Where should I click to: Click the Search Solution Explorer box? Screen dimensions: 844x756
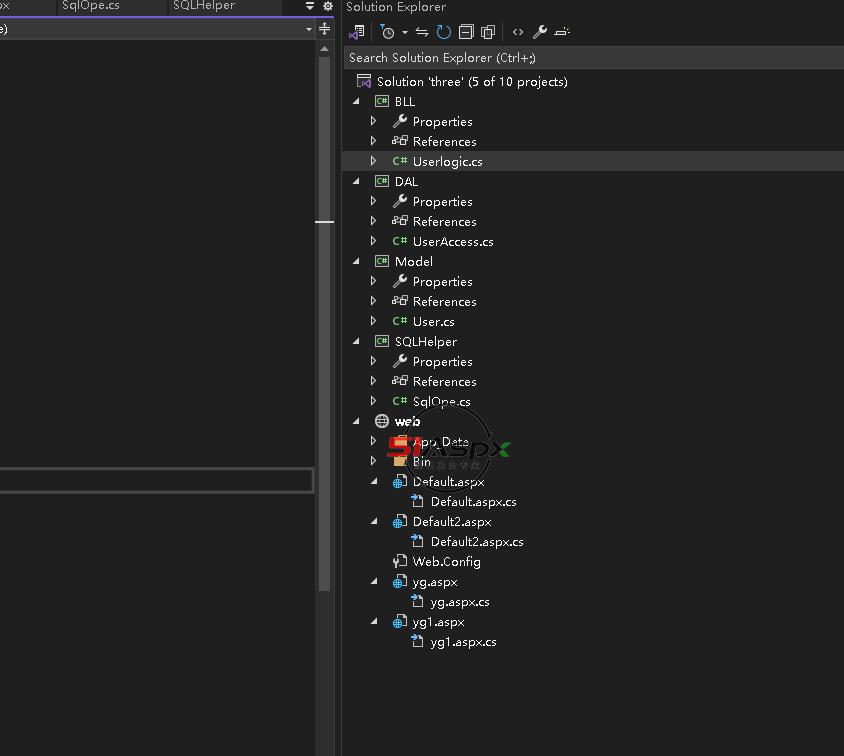tap(590, 58)
